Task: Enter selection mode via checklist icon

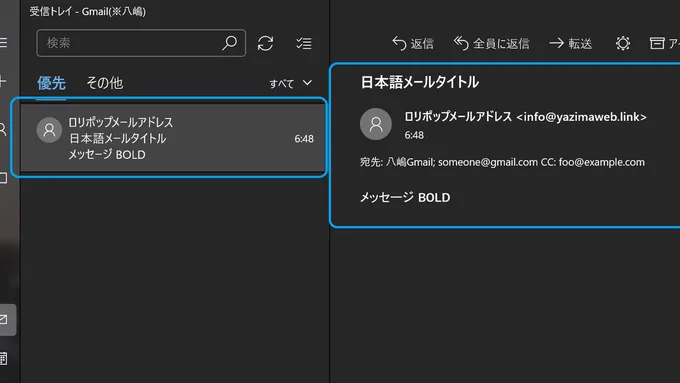Action: coord(304,43)
